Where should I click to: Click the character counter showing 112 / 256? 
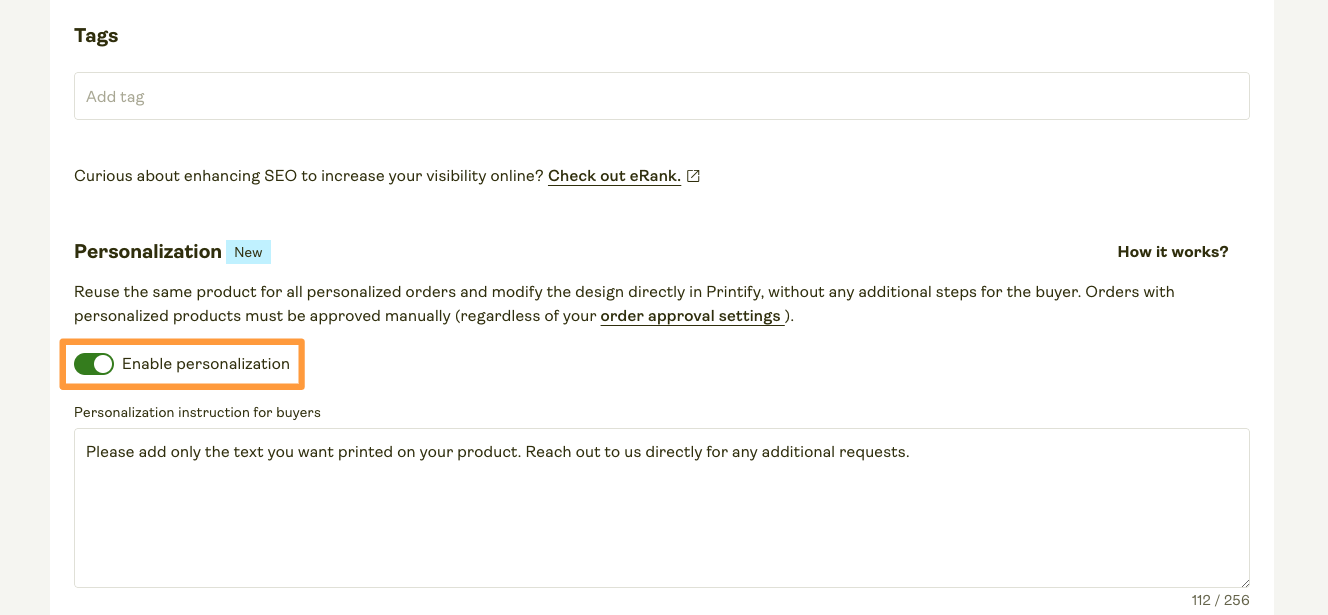[x=1220, y=599]
